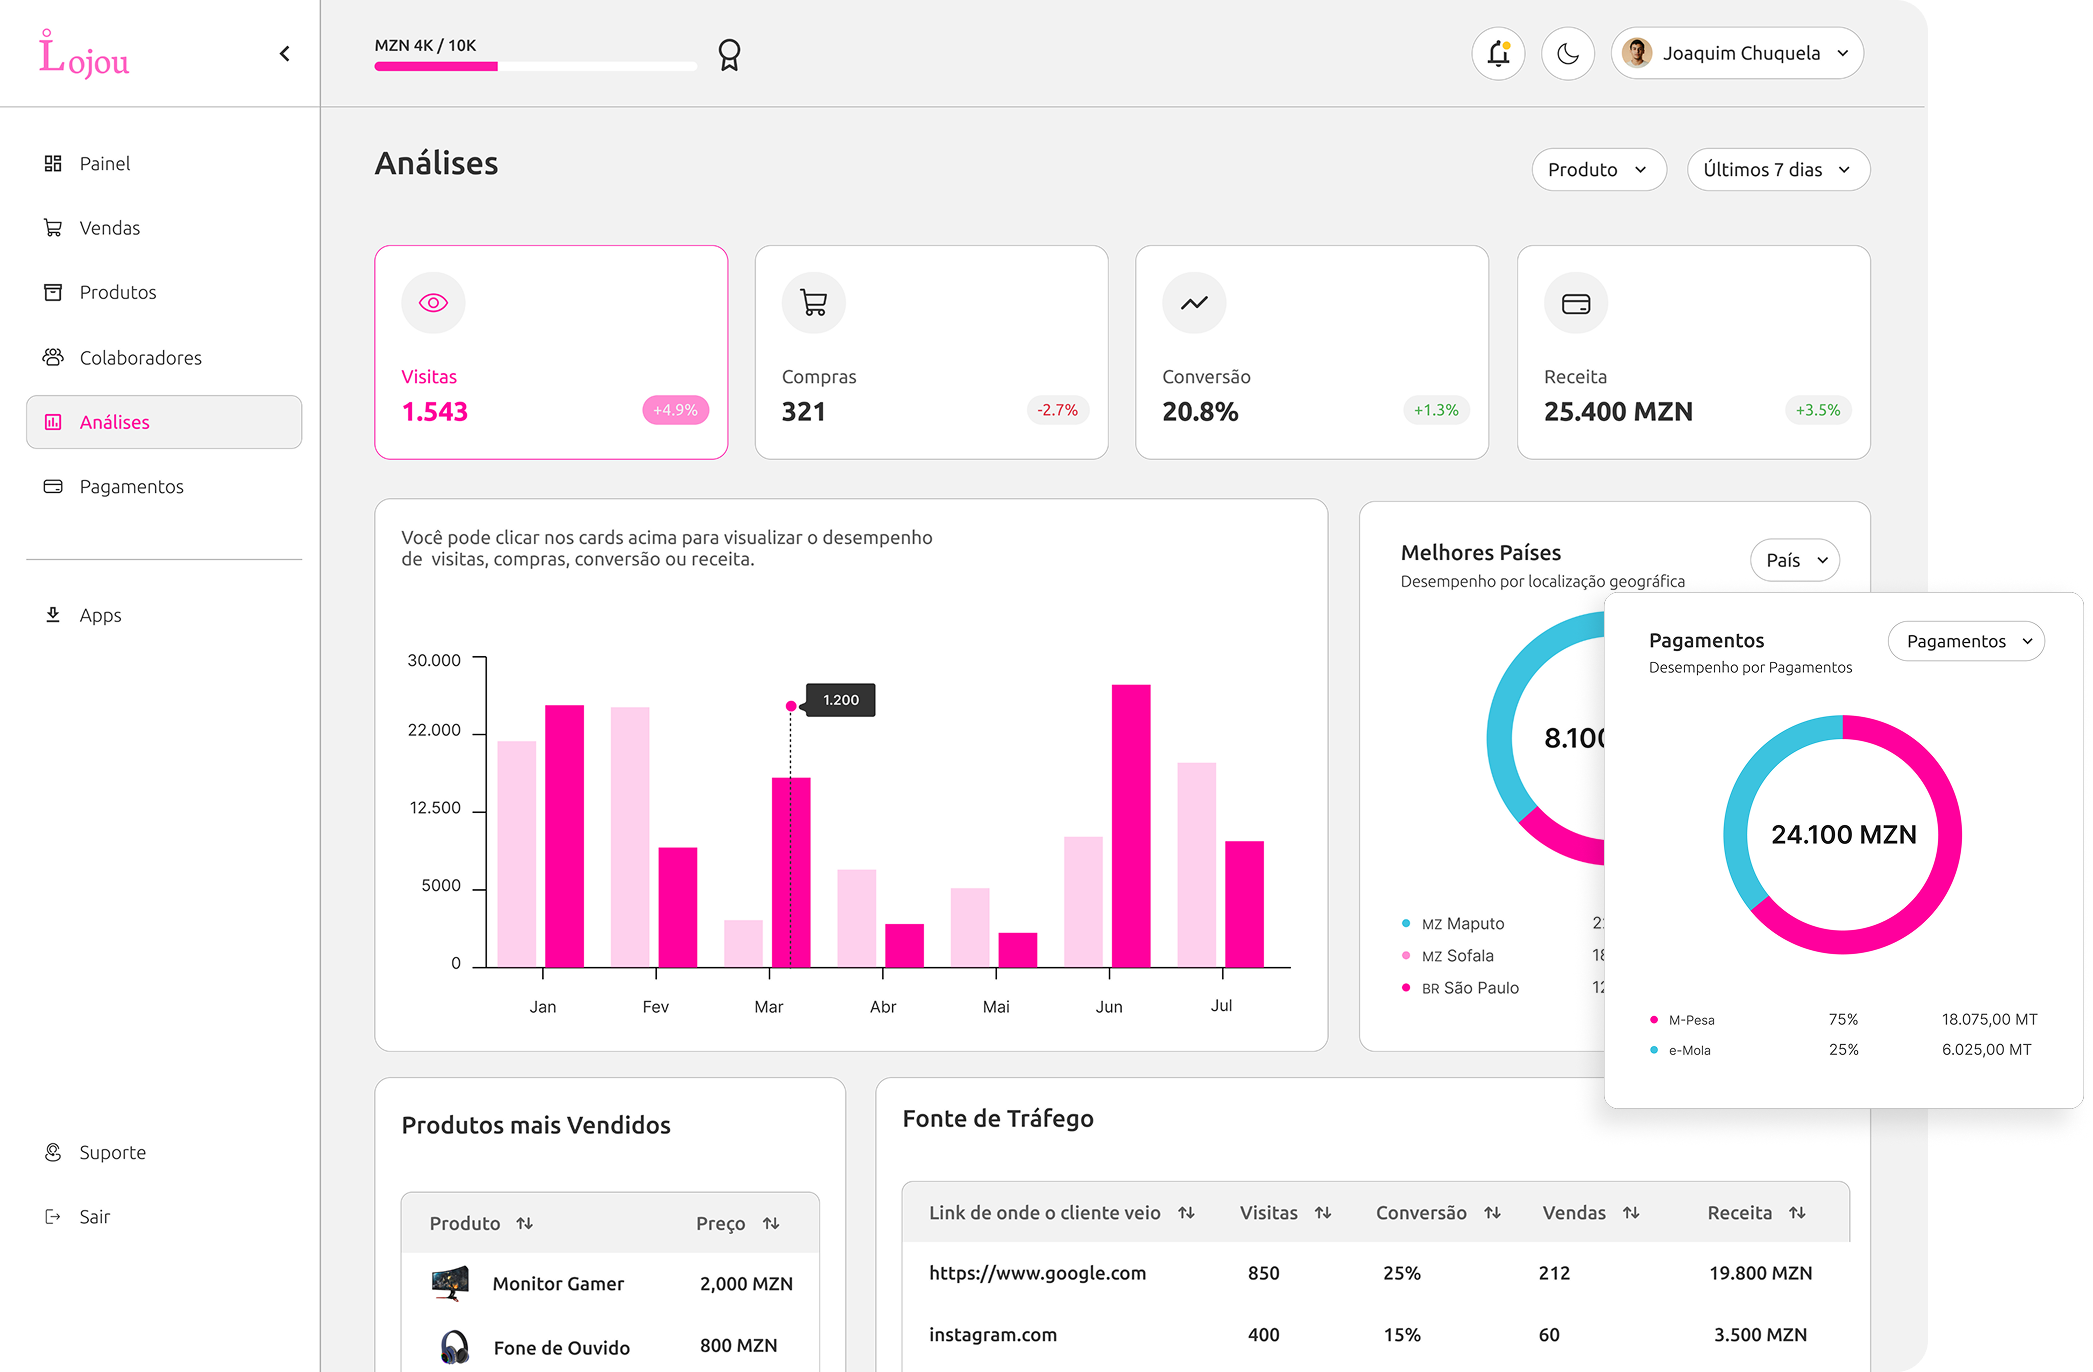Collapse the sidebar with the back chevron

285,54
